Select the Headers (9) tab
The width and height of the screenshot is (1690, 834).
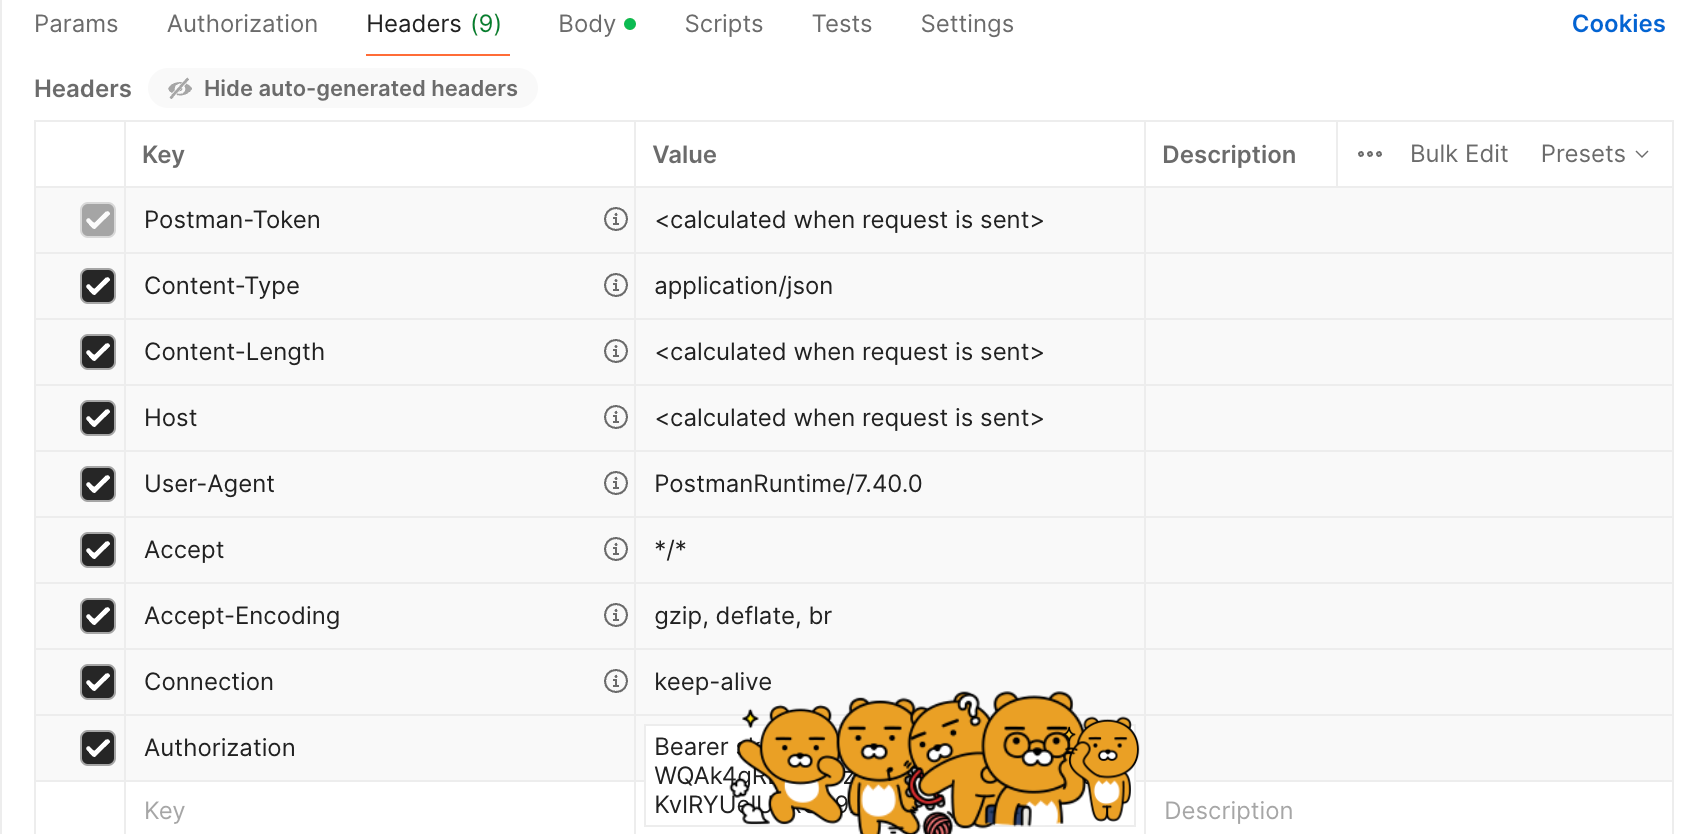434,24
